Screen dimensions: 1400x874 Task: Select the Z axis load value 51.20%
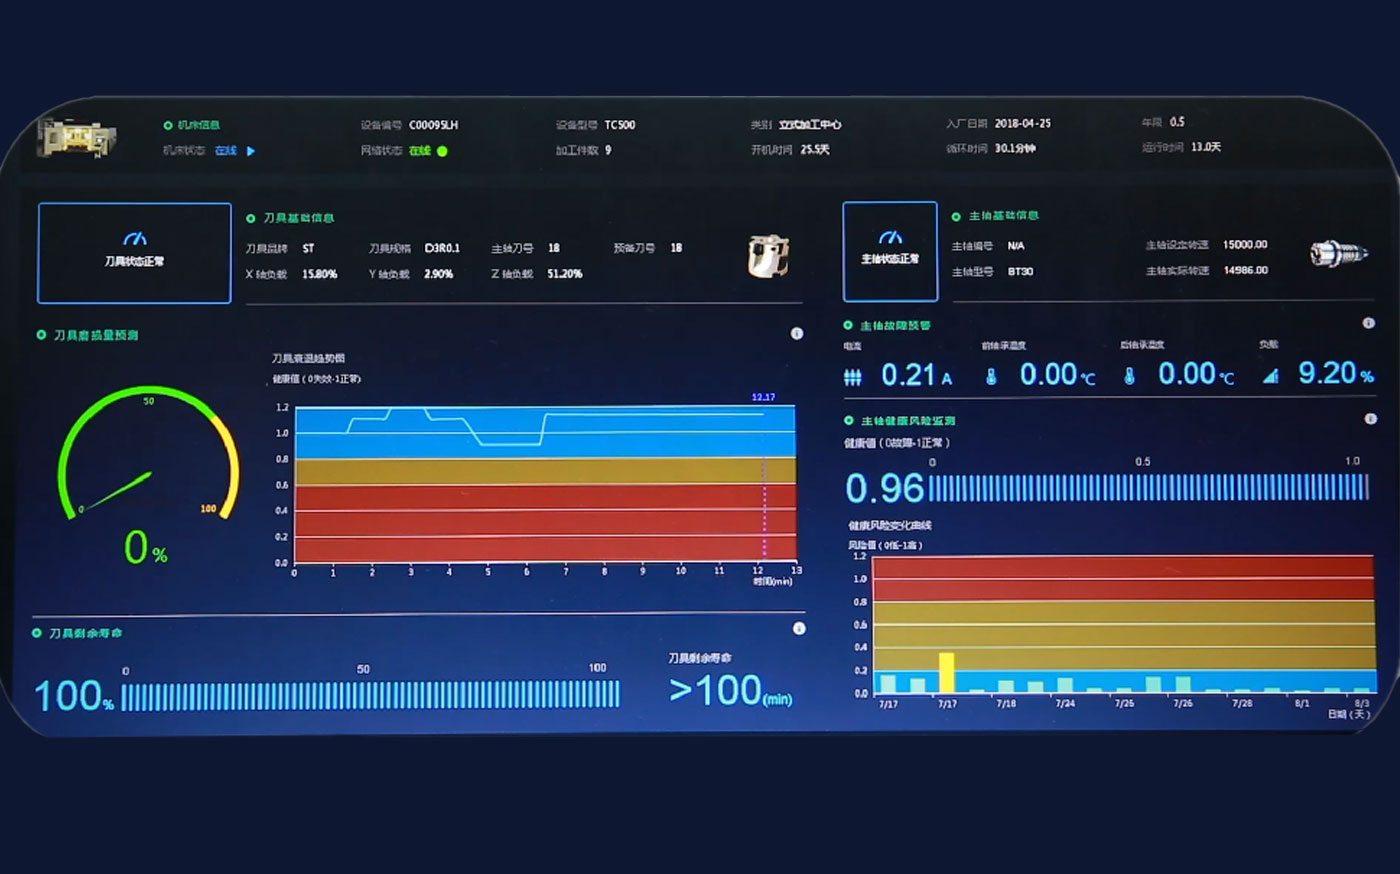point(565,274)
